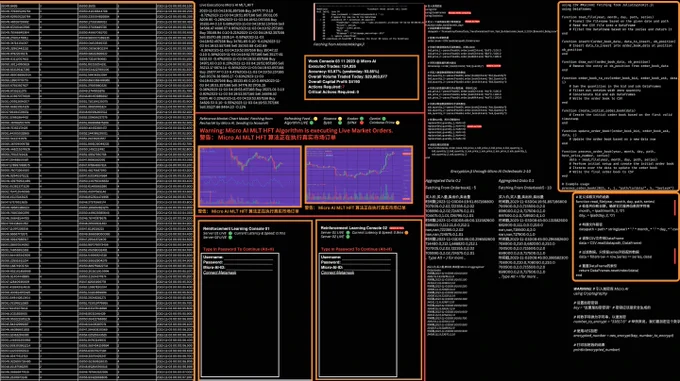Click the Coinbase Prime yellow status indicator
The image size is (680, 381).
(x=398, y=123)
